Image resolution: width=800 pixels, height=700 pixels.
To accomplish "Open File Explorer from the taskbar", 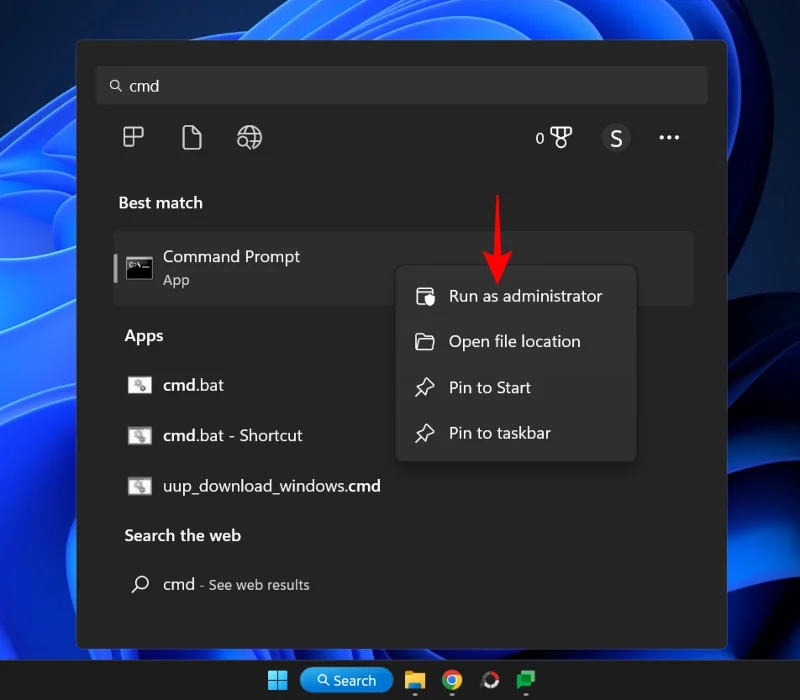I will pos(414,680).
